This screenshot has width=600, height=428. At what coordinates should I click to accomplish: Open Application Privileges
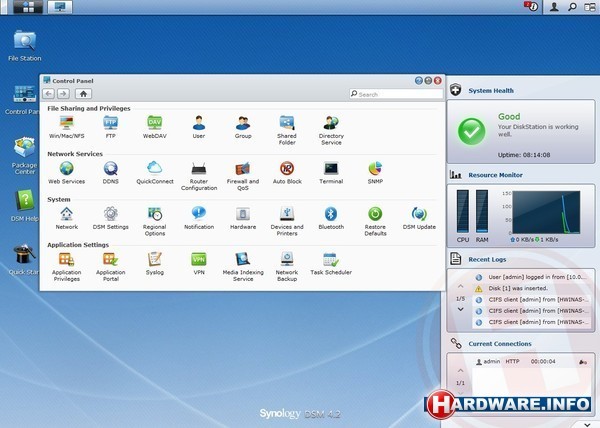pos(67,267)
